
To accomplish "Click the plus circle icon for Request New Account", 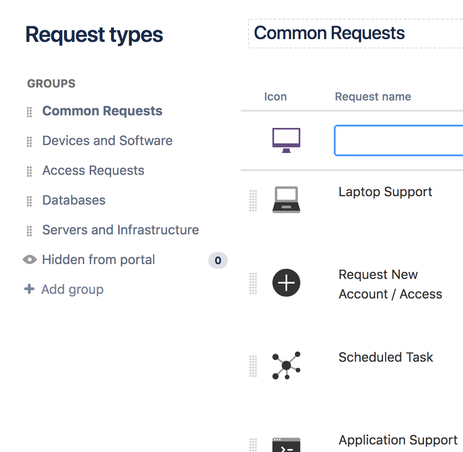I will tap(286, 283).
